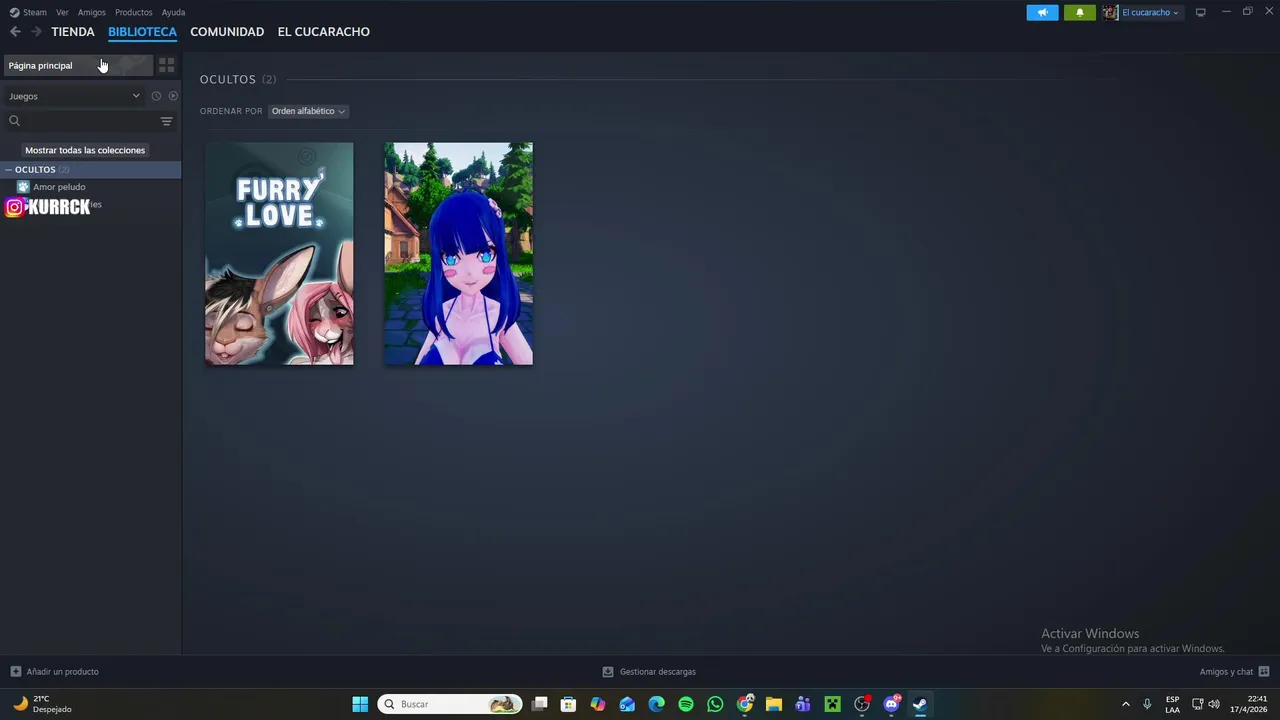Click Añadir un producto
Image resolution: width=1280 pixels, height=720 pixels.
[54, 672]
